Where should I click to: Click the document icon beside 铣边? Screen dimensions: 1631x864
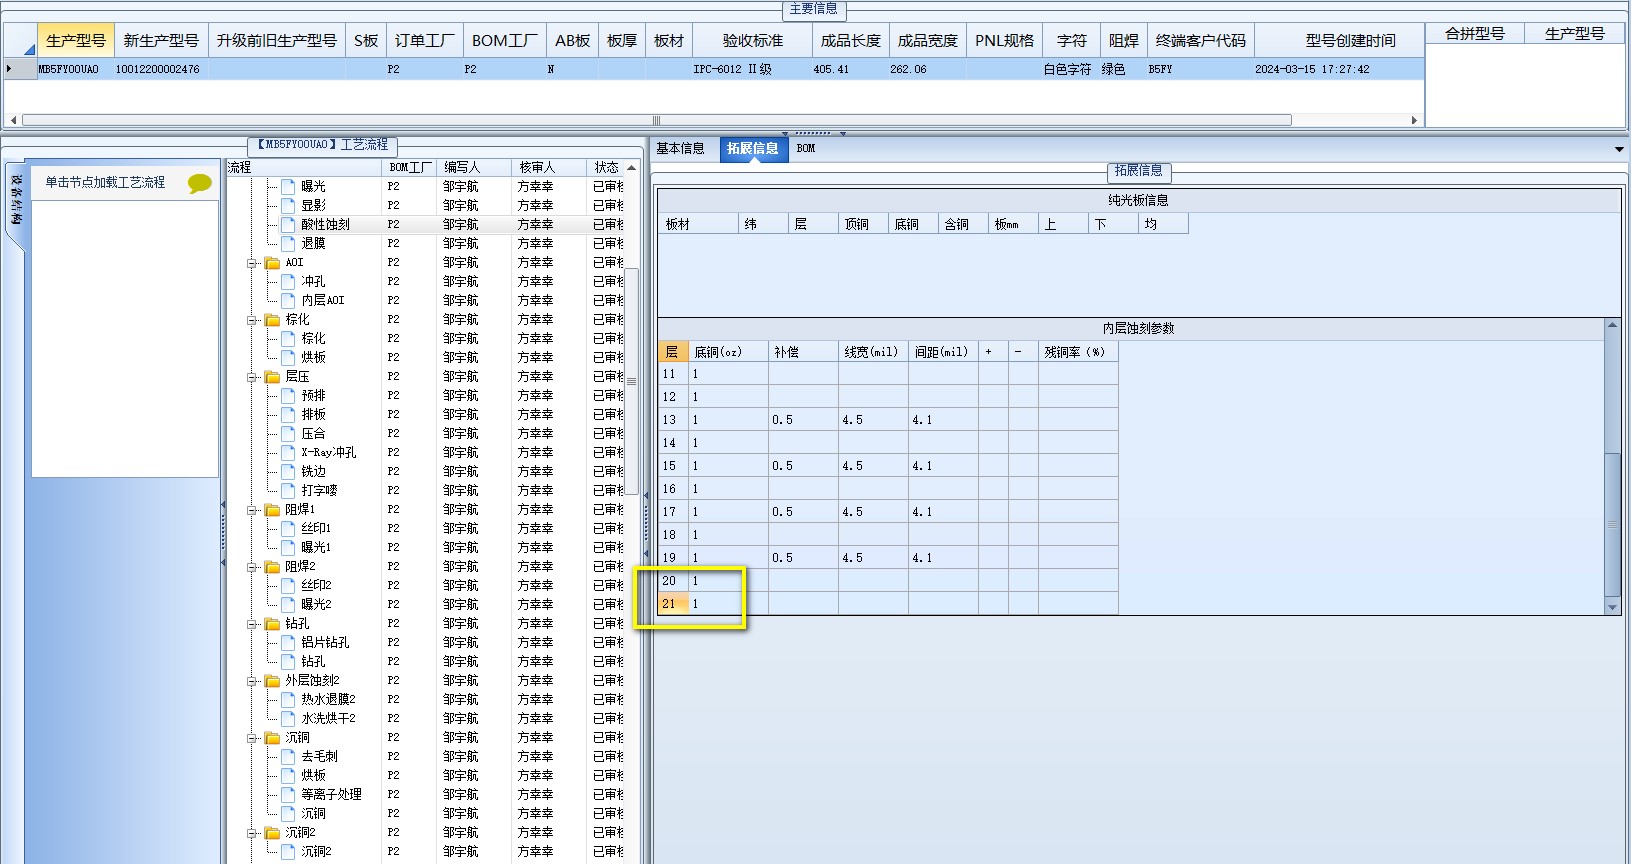pyautogui.click(x=288, y=471)
